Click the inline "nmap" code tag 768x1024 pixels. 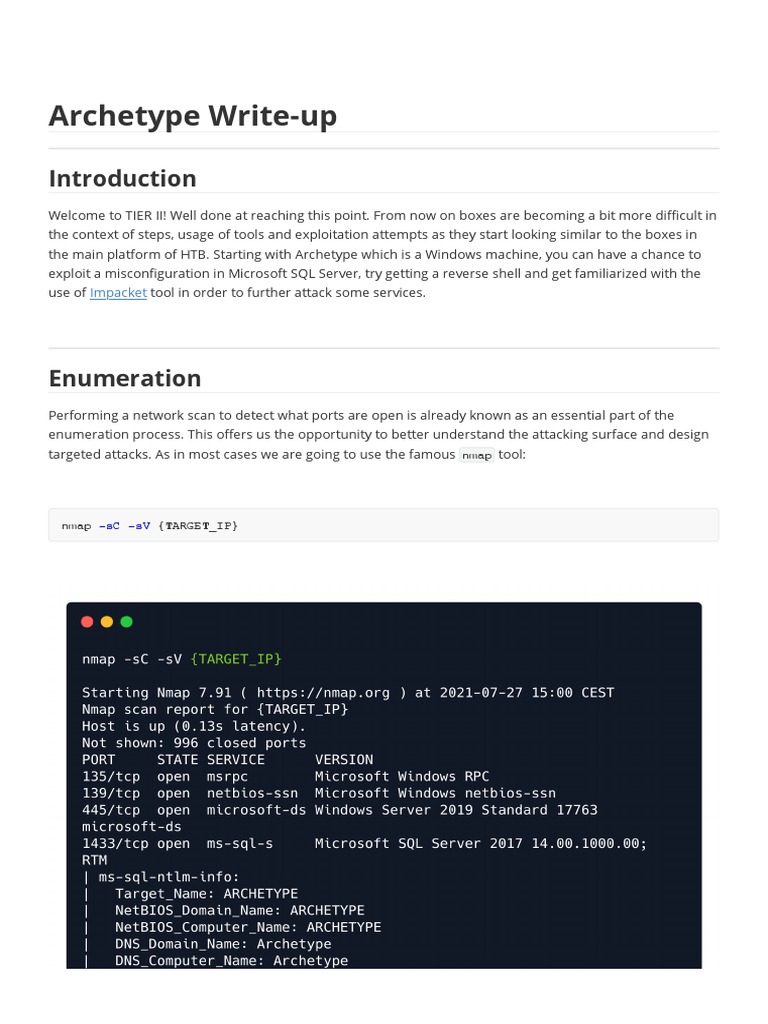pos(477,455)
